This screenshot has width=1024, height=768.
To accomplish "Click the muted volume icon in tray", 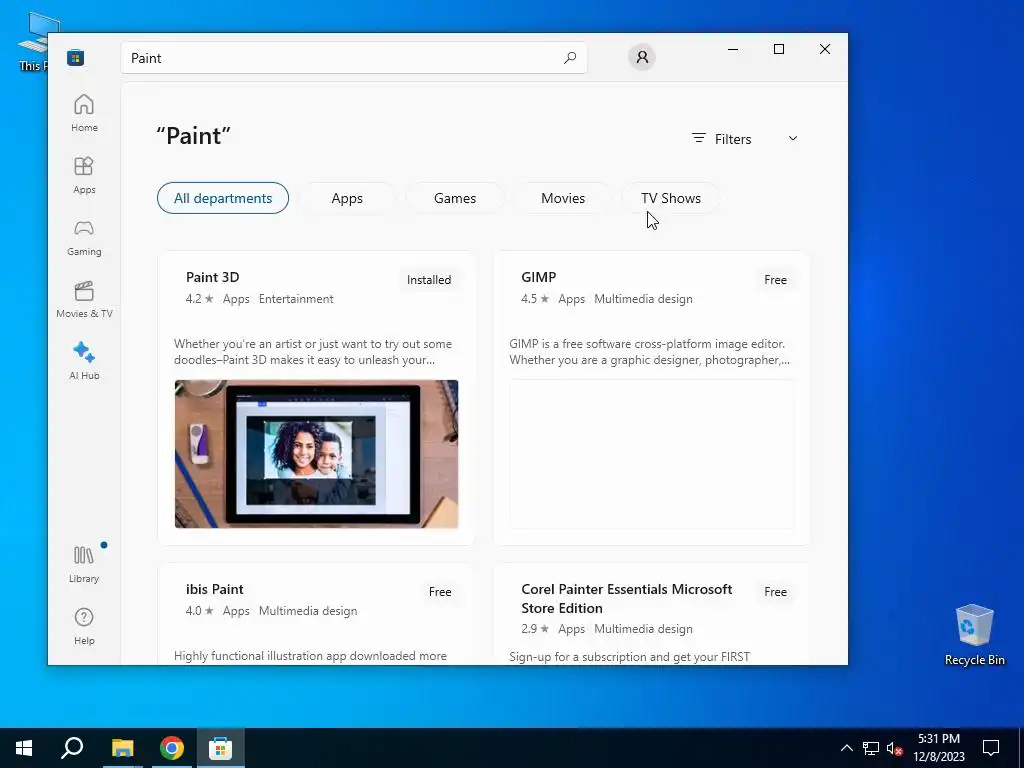I will coord(894,748).
